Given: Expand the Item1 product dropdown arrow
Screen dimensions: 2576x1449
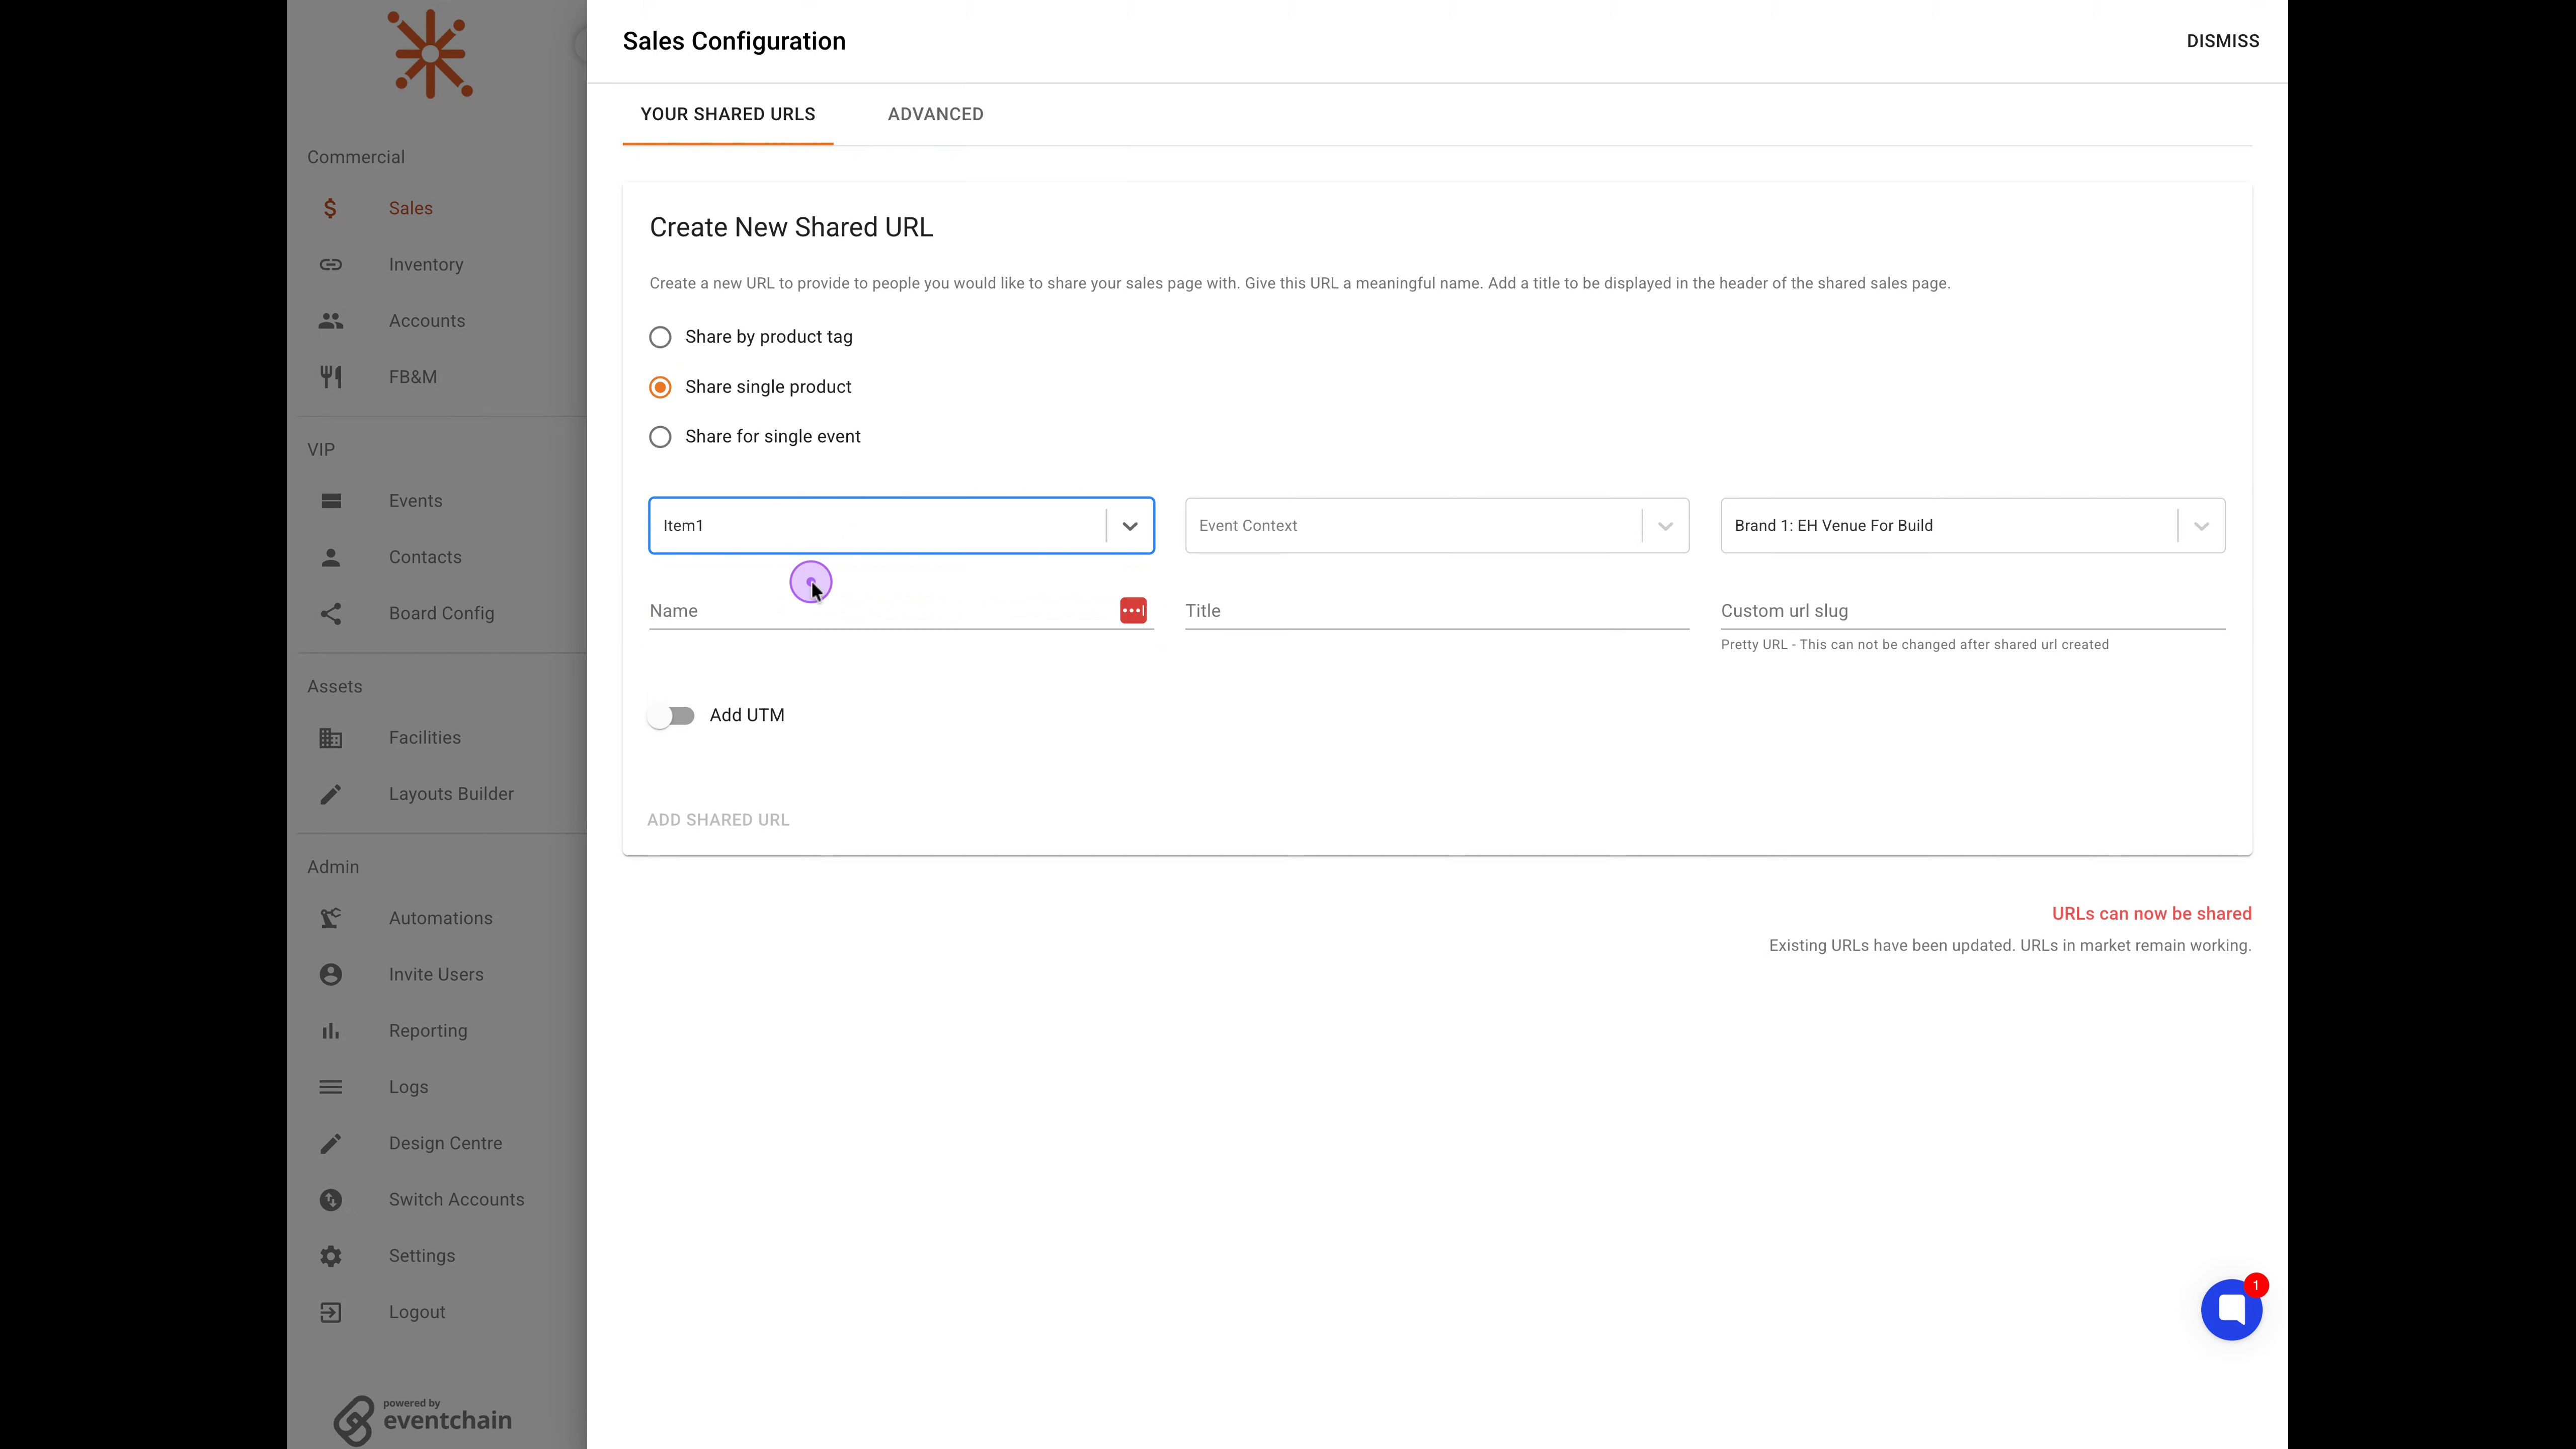Looking at the screenshot, I should (1130, 526).
